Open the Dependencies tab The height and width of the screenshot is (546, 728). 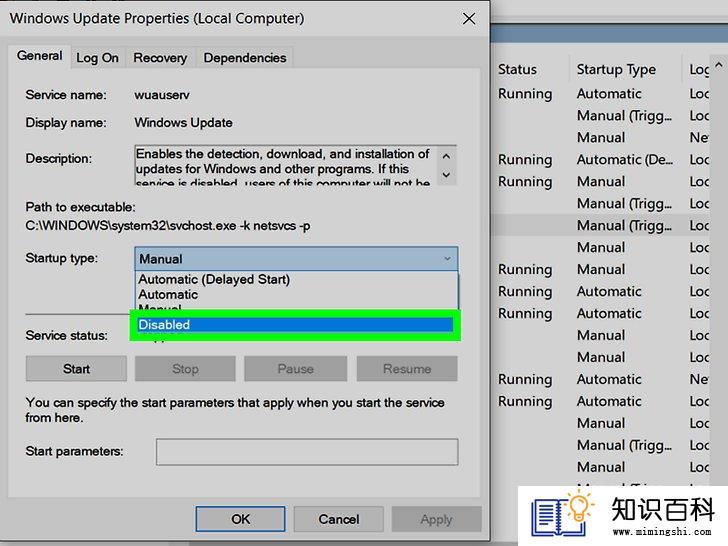click(245, 58)
